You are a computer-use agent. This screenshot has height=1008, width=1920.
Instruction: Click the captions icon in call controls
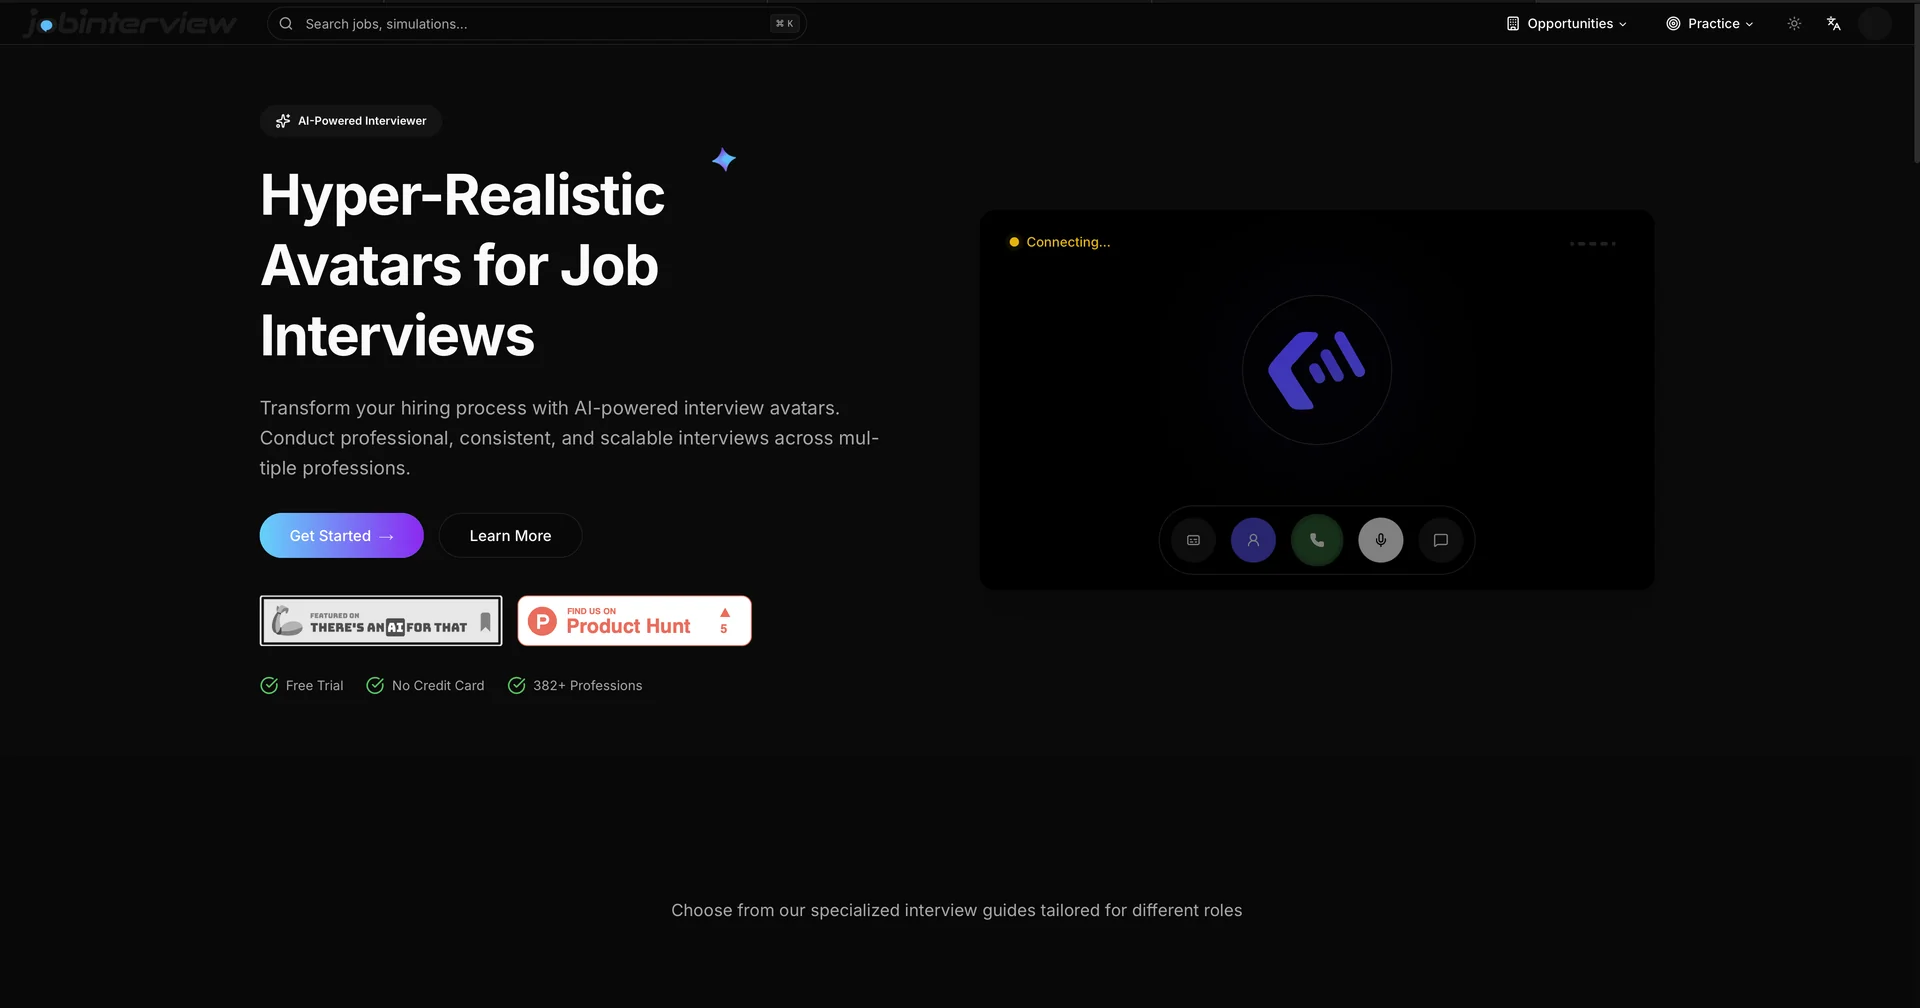point(1193,540)
